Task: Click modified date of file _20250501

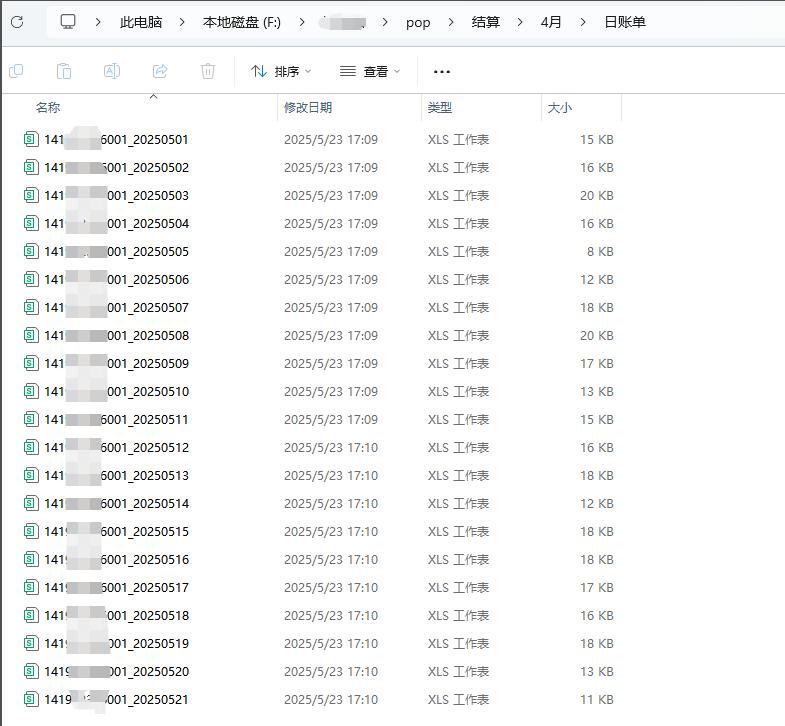Action: (331, 139)
